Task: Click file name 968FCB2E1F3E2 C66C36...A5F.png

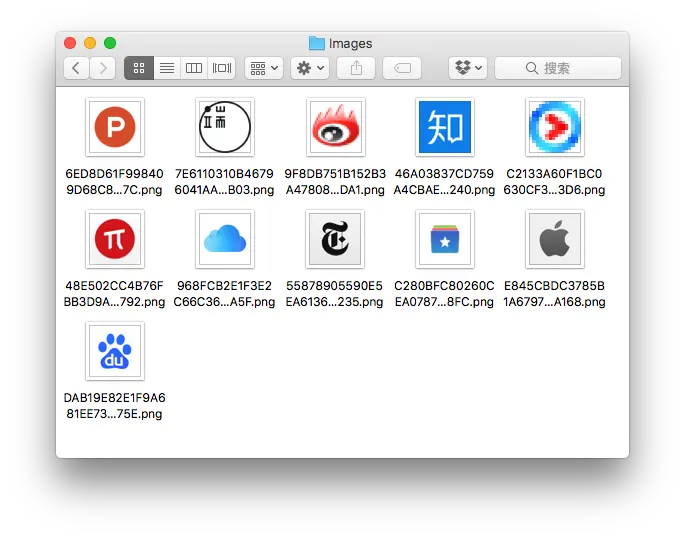Action: 224,293
